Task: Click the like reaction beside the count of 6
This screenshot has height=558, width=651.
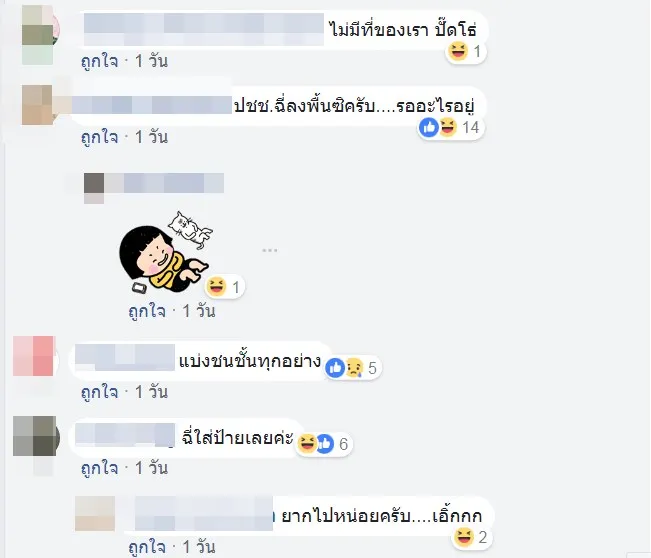Action: 325,443
